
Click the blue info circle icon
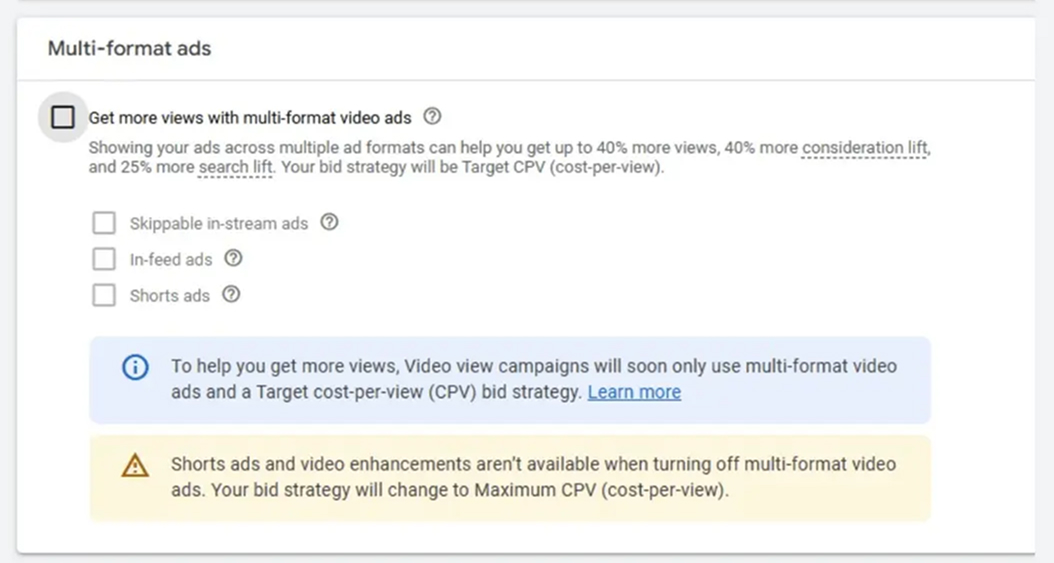pyautogui.click(x=135, y=367)
